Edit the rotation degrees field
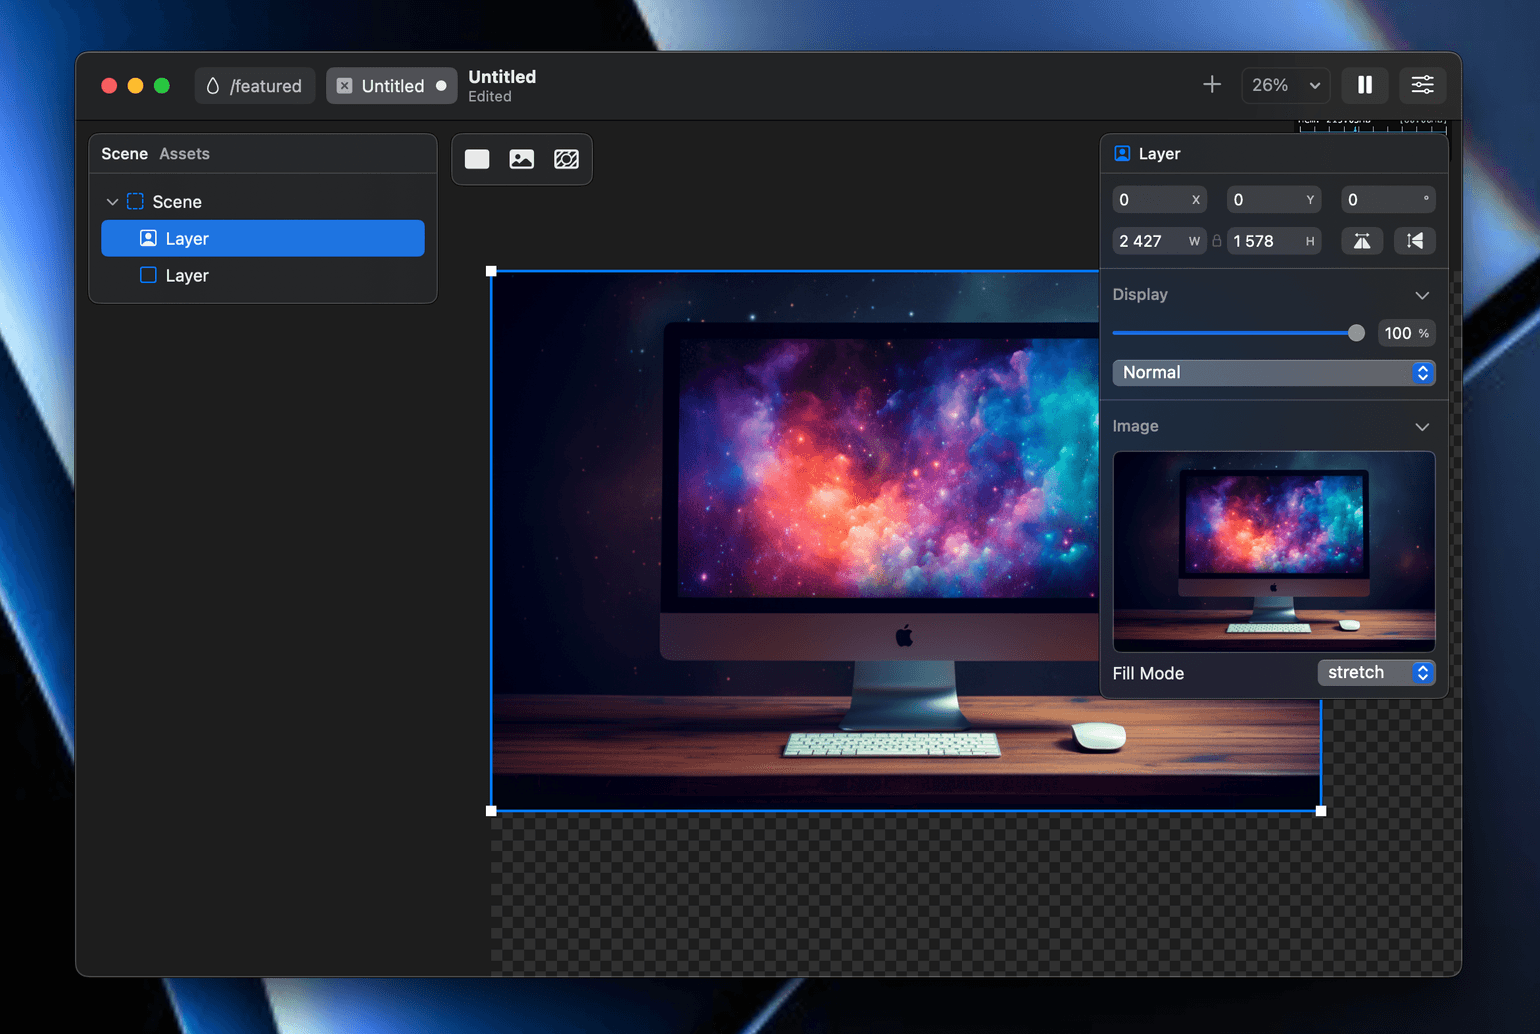Screen dimensions: 1540x1034 [x=1388, y=200]
